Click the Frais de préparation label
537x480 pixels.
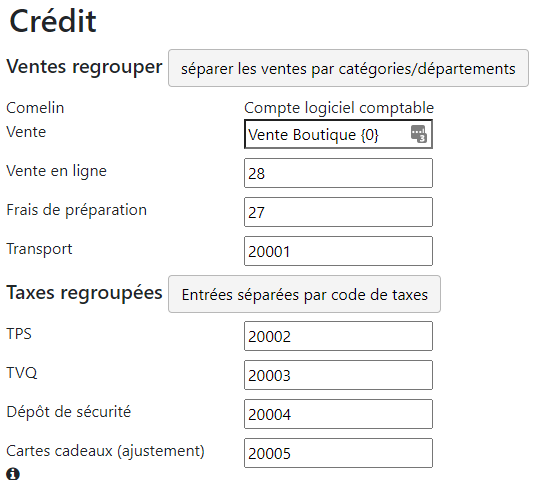pyautogui.click(x=77, y=210)
